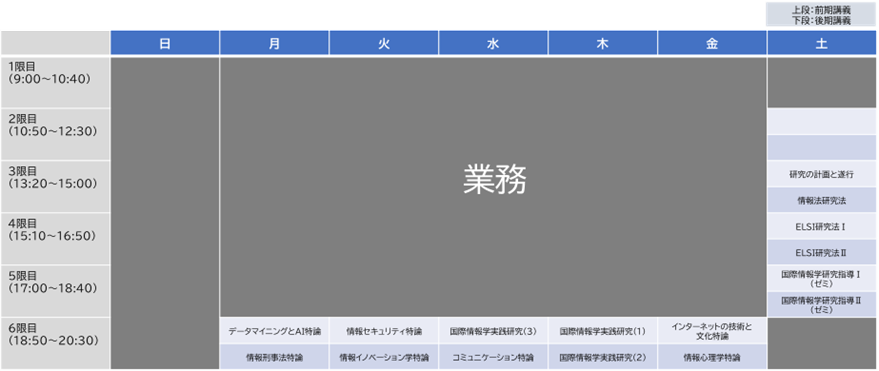Open 国際情報学実践研究(3) cell
This screenshot has width=879, height=371.
pyautogui.click(x=493, y=331)
